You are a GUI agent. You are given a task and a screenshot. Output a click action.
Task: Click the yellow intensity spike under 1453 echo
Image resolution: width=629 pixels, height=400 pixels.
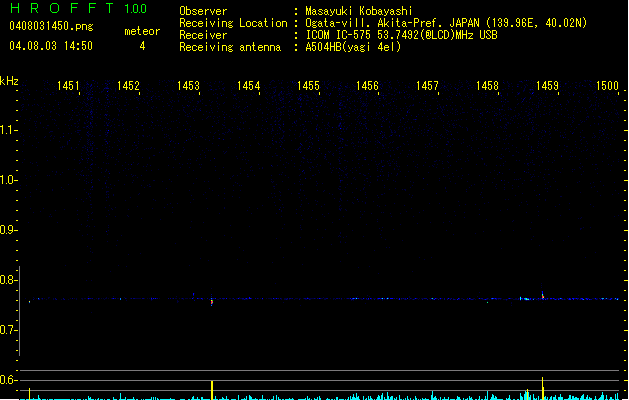point(212,390)
